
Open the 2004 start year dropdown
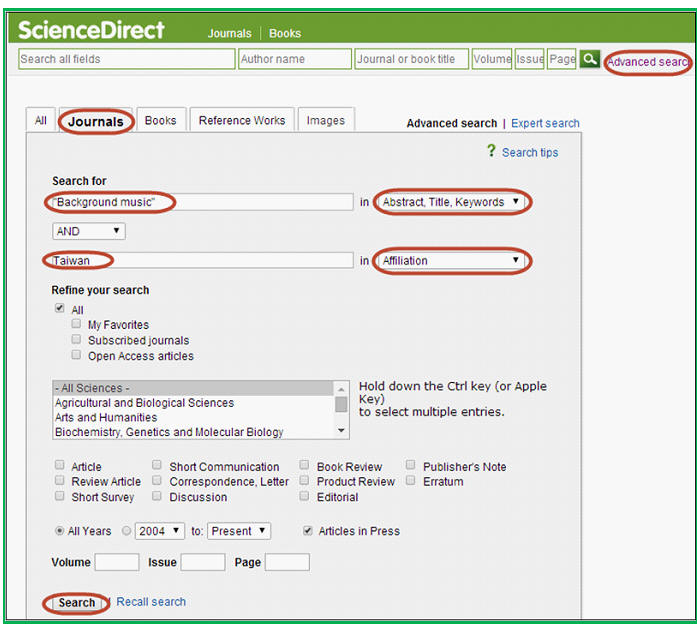point(160,531)
